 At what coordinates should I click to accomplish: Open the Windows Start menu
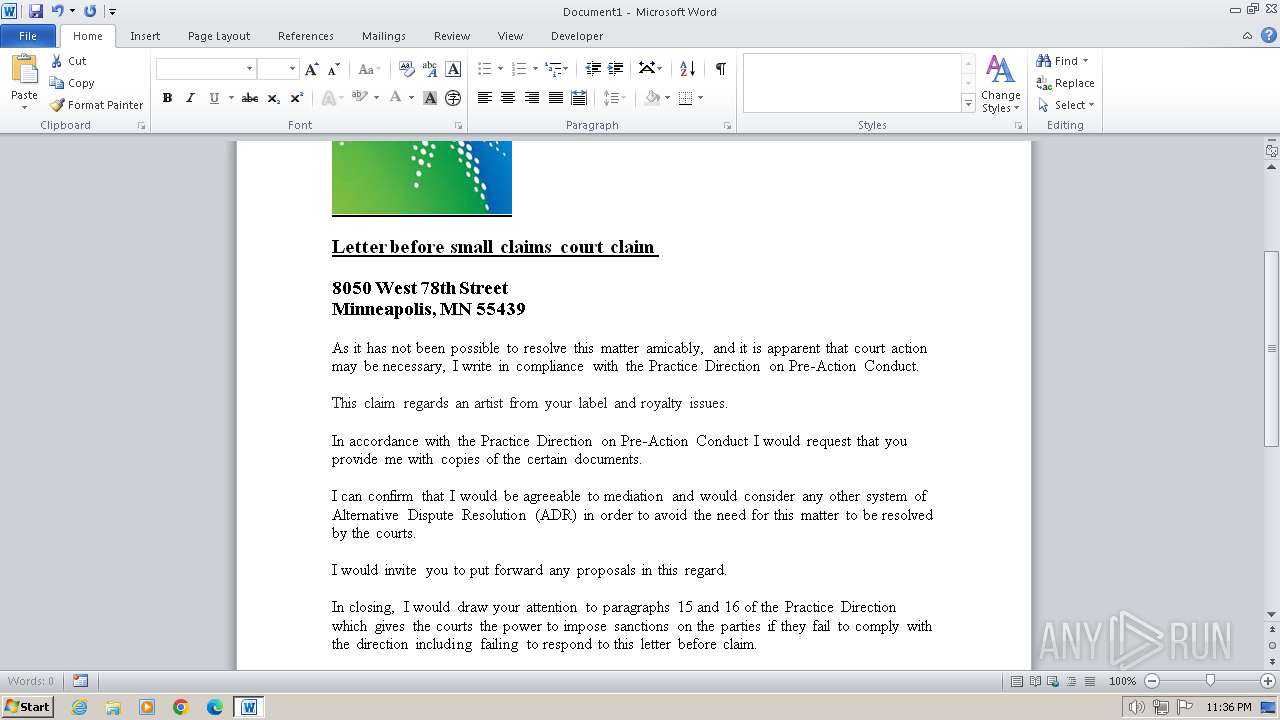pyautogui.click(x=27, y=706)
